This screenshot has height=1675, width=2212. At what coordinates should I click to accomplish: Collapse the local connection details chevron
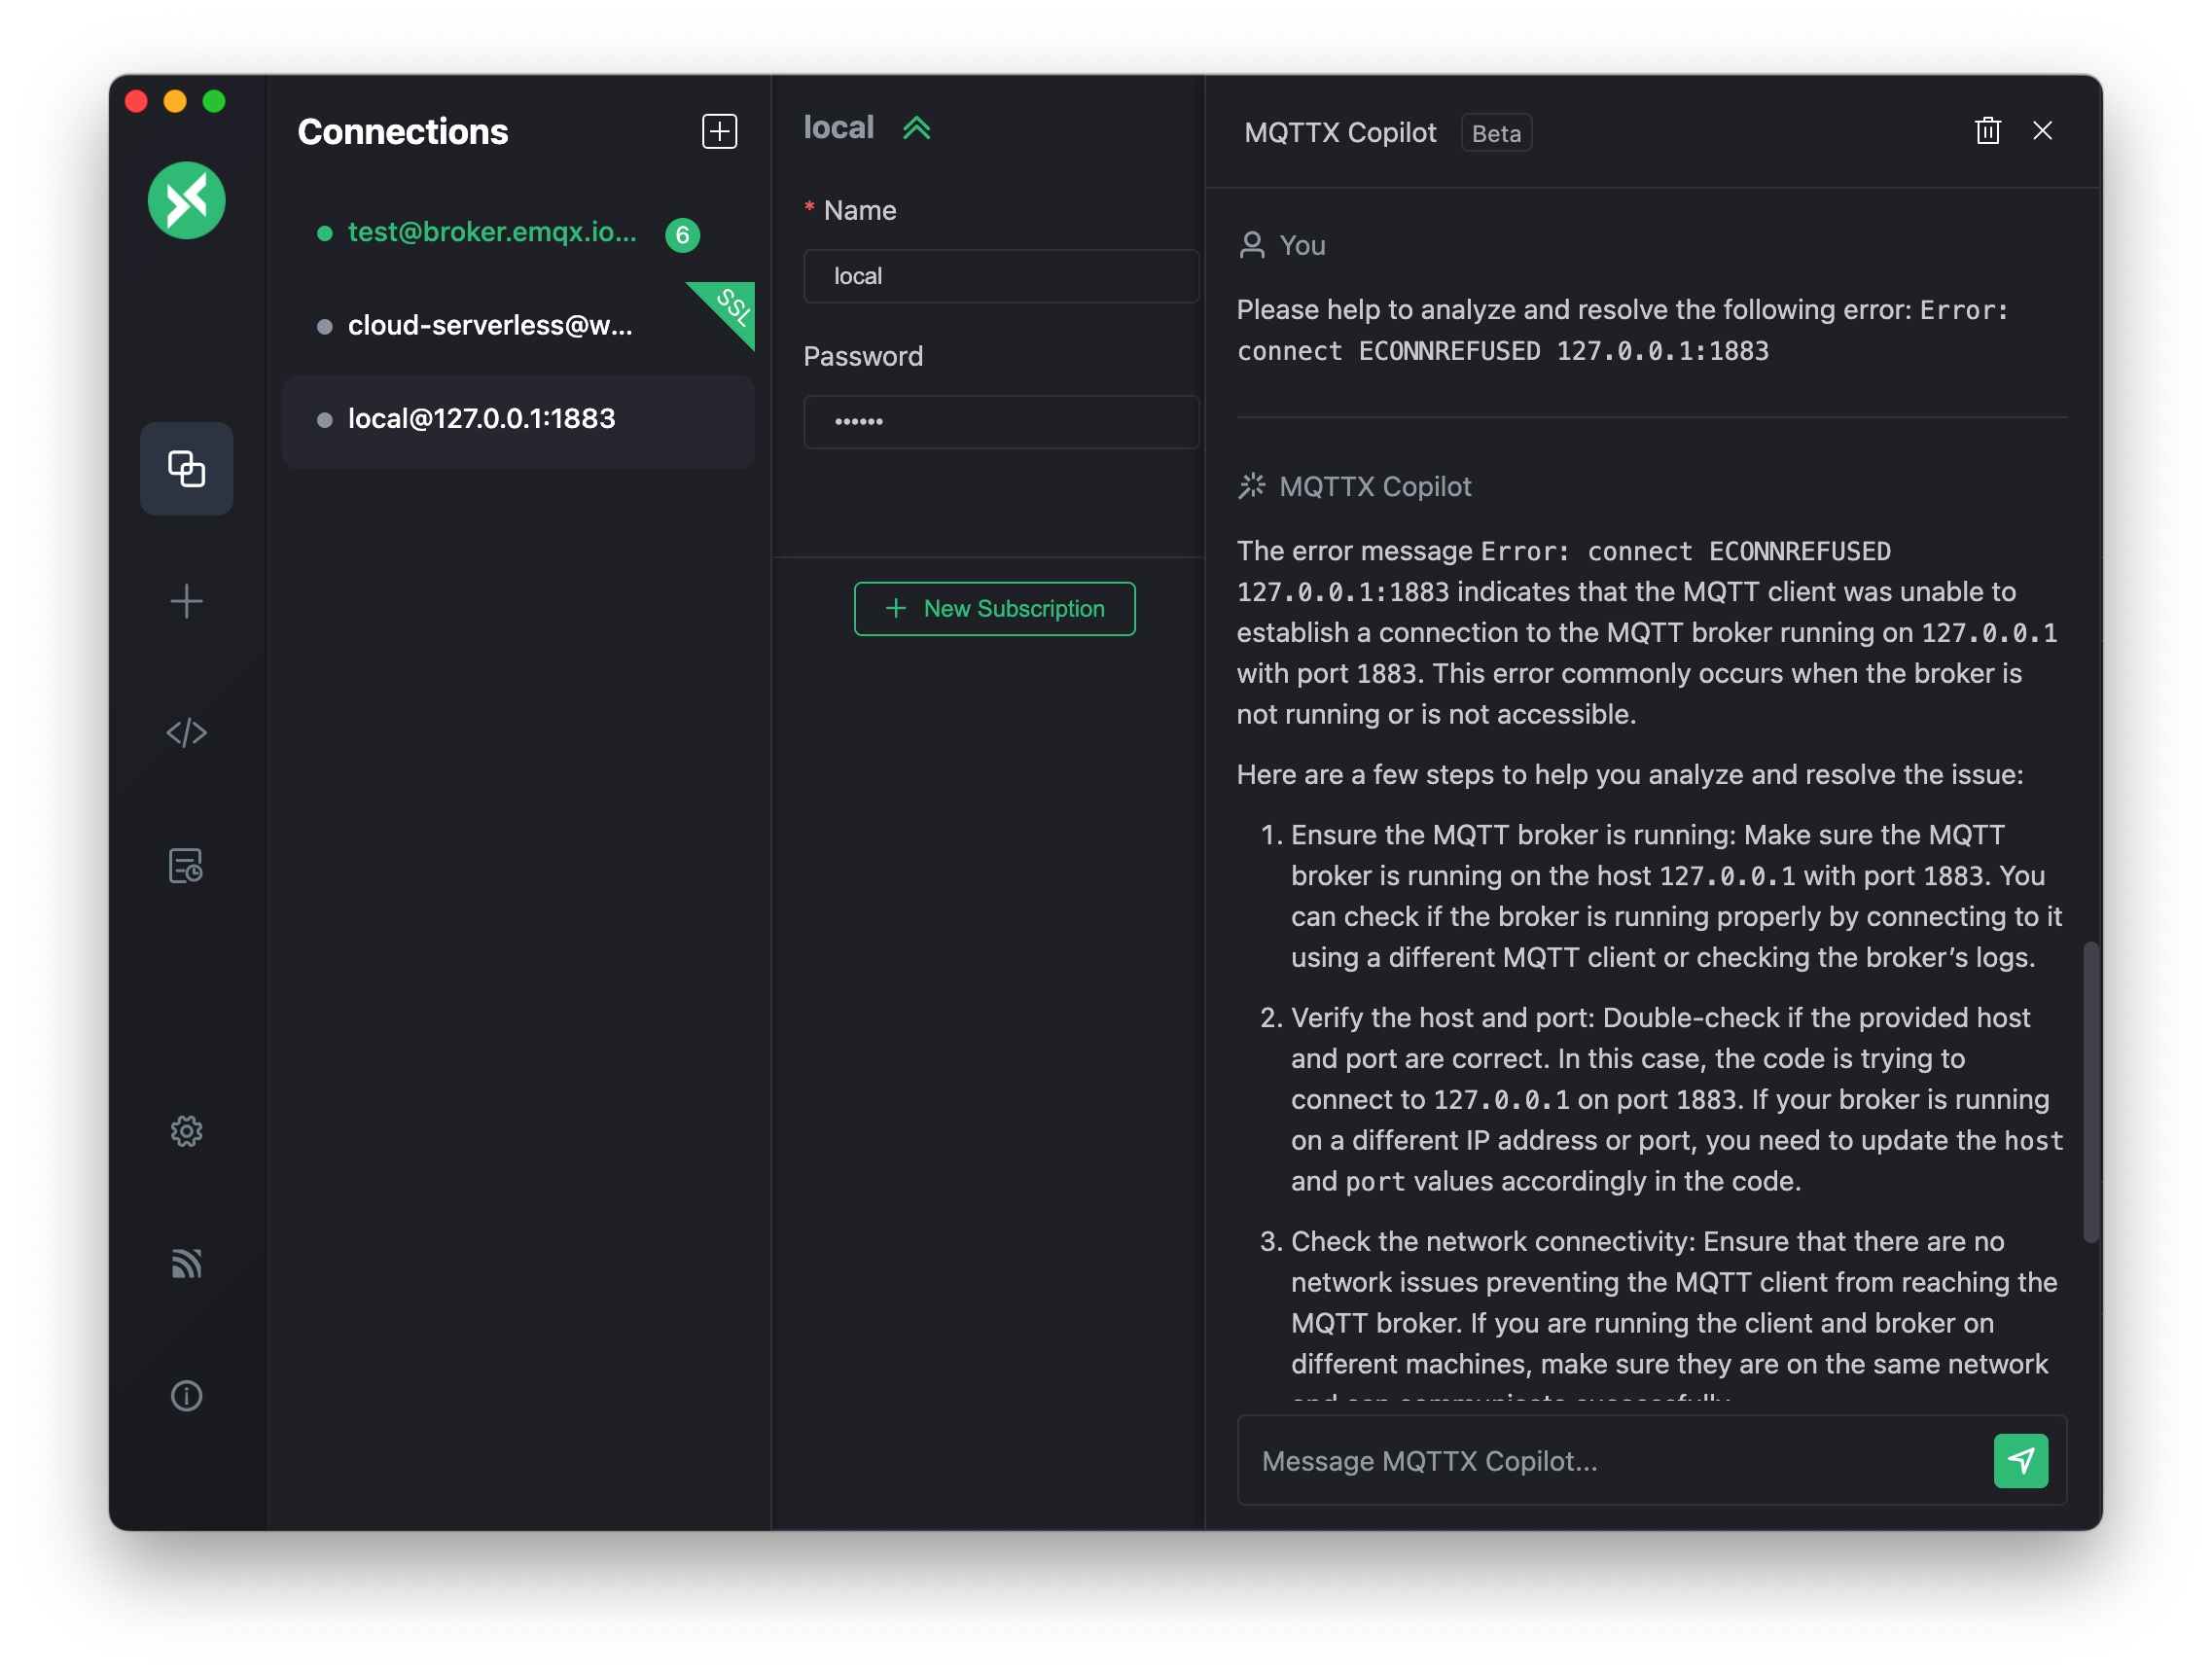916,128
